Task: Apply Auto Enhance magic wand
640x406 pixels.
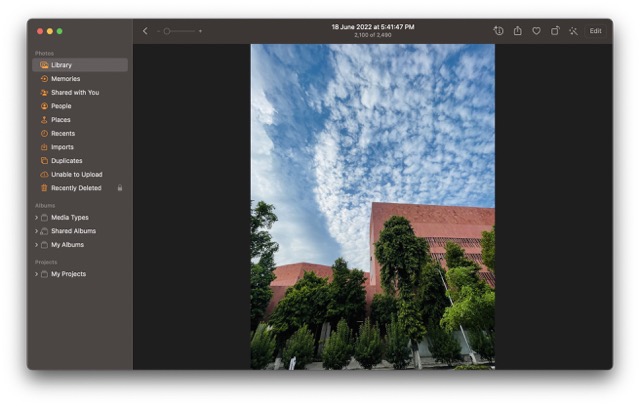Action: 573,31
